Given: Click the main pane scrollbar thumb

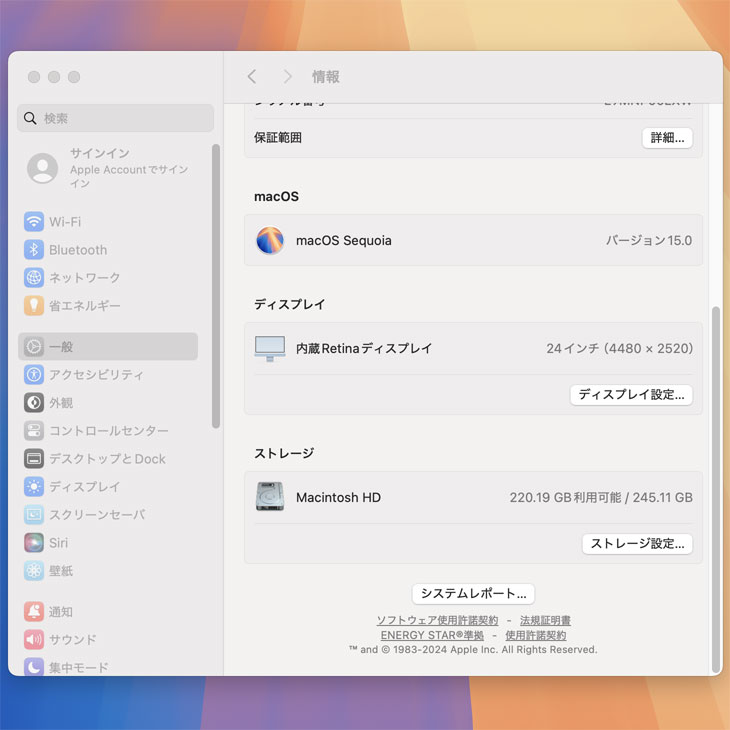Looking at the screenshot, I should tap(716, 489).
